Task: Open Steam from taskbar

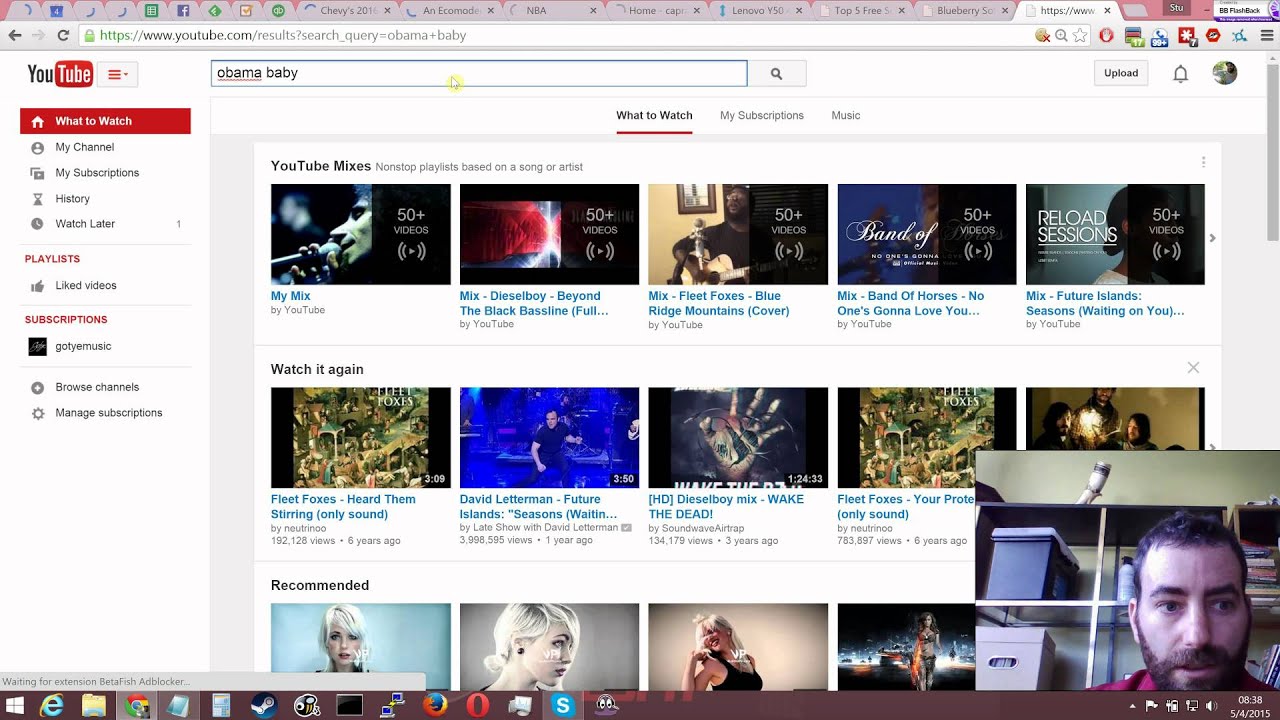Action: pos(264,706)
